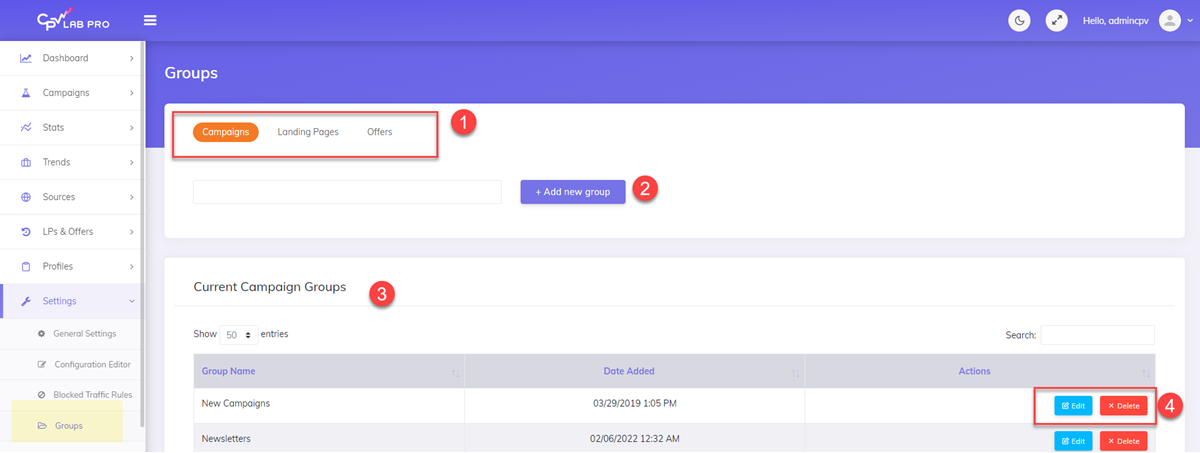1200x453 pixels.
Task: Sort by Date Added column
Action: [634, 371]
